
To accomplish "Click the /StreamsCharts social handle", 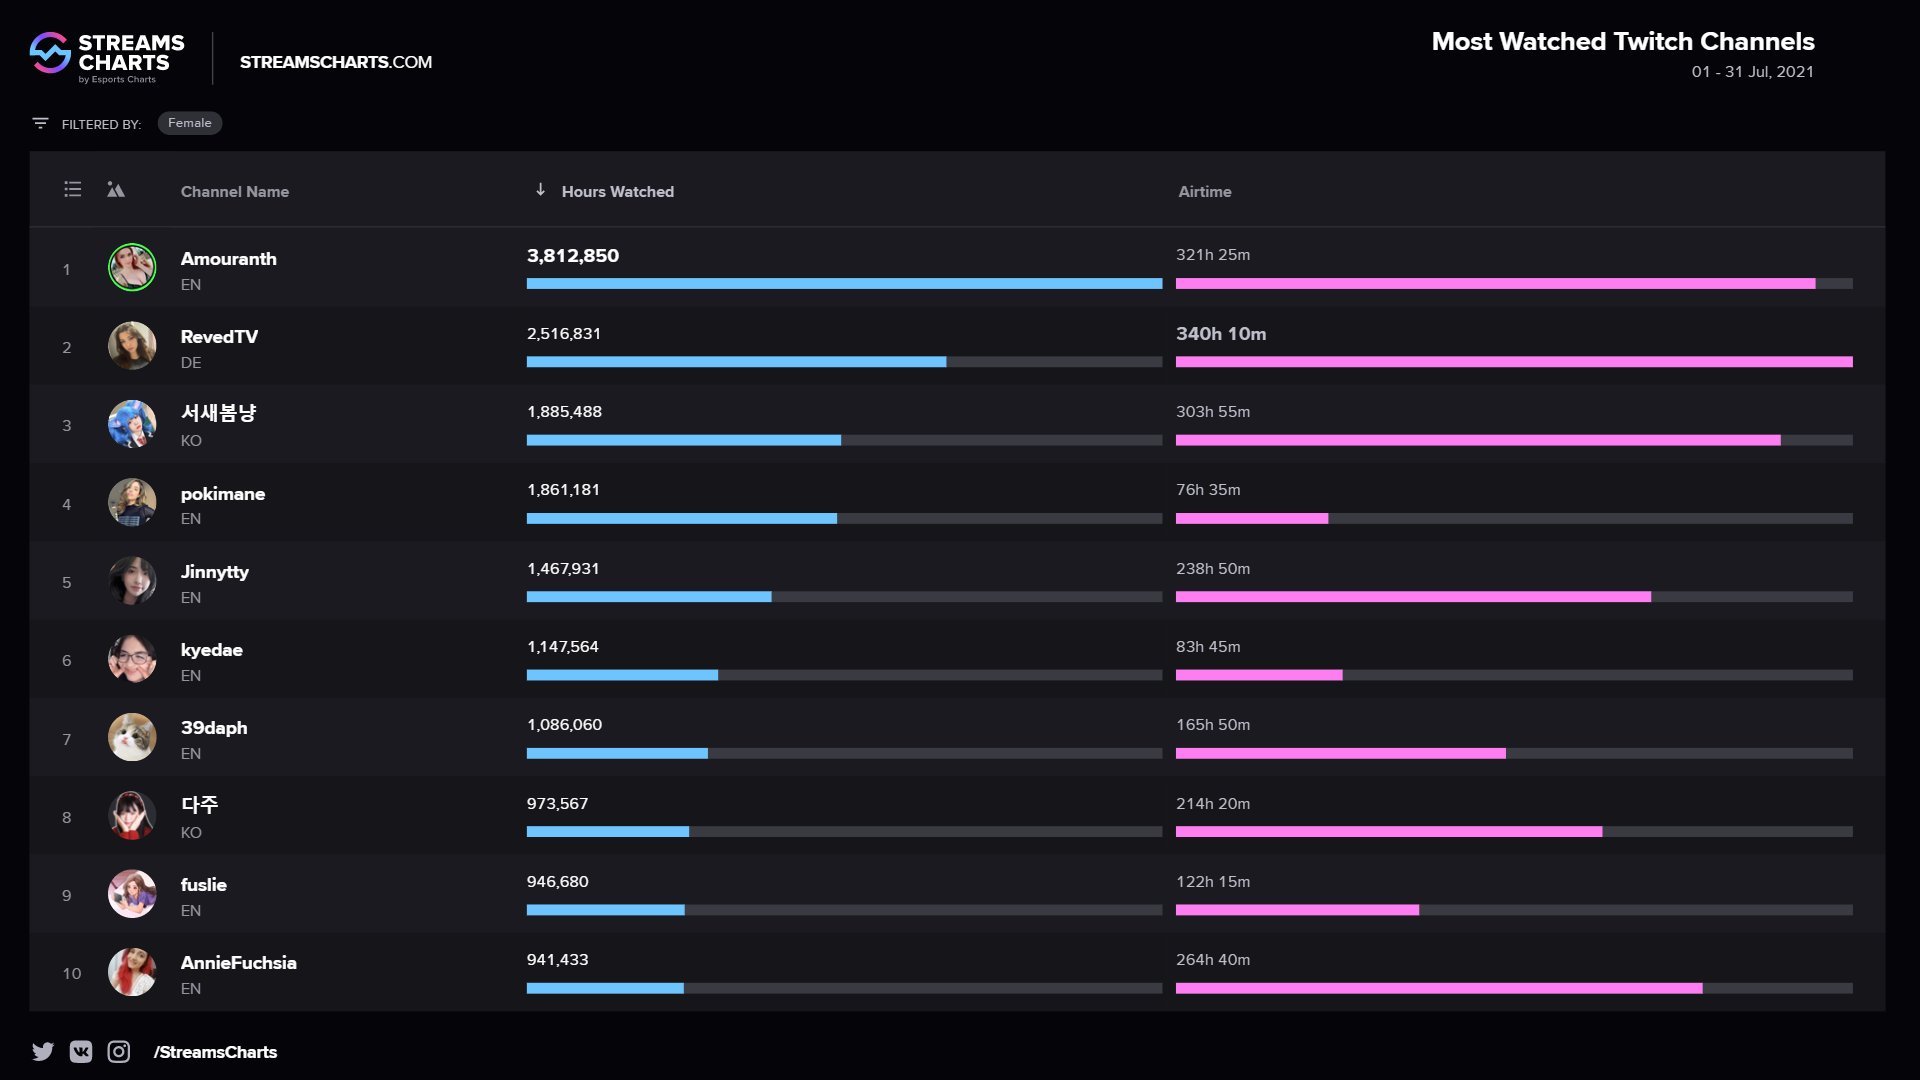I will click(215, 1052).
